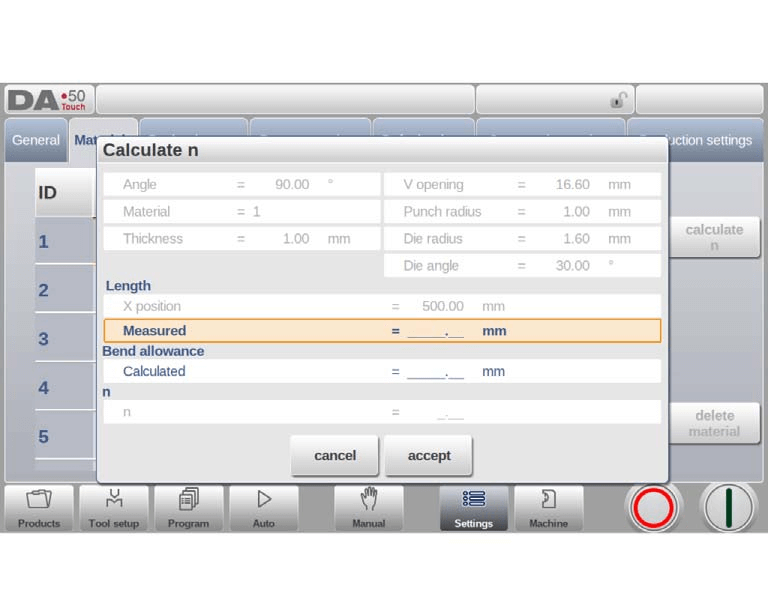This screenshot has height=615, width=768.
Task: Switch to the General tab
Action: click(36, 140)
